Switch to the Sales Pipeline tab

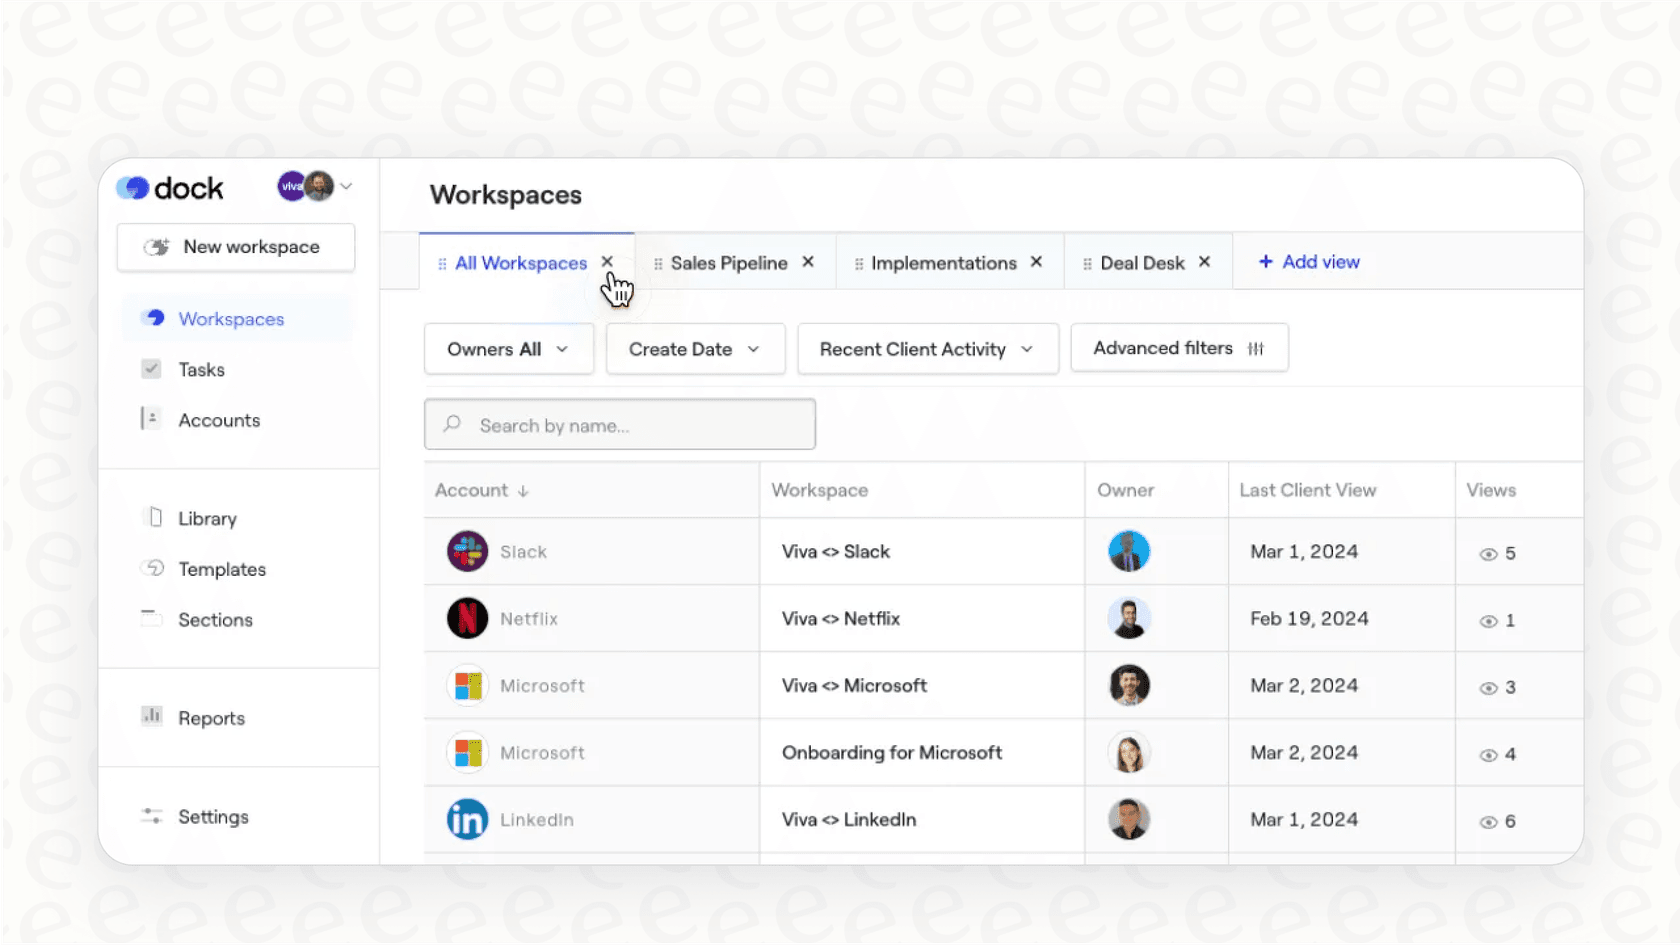click(x=730, y=262)
